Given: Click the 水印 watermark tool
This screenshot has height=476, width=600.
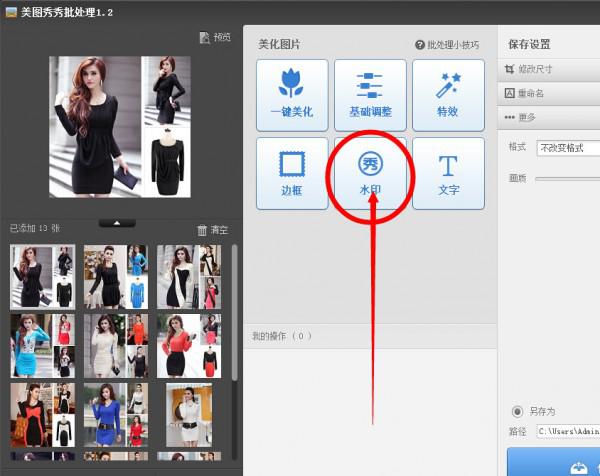Looking at the screenshot, I should (x=370, y=173).
